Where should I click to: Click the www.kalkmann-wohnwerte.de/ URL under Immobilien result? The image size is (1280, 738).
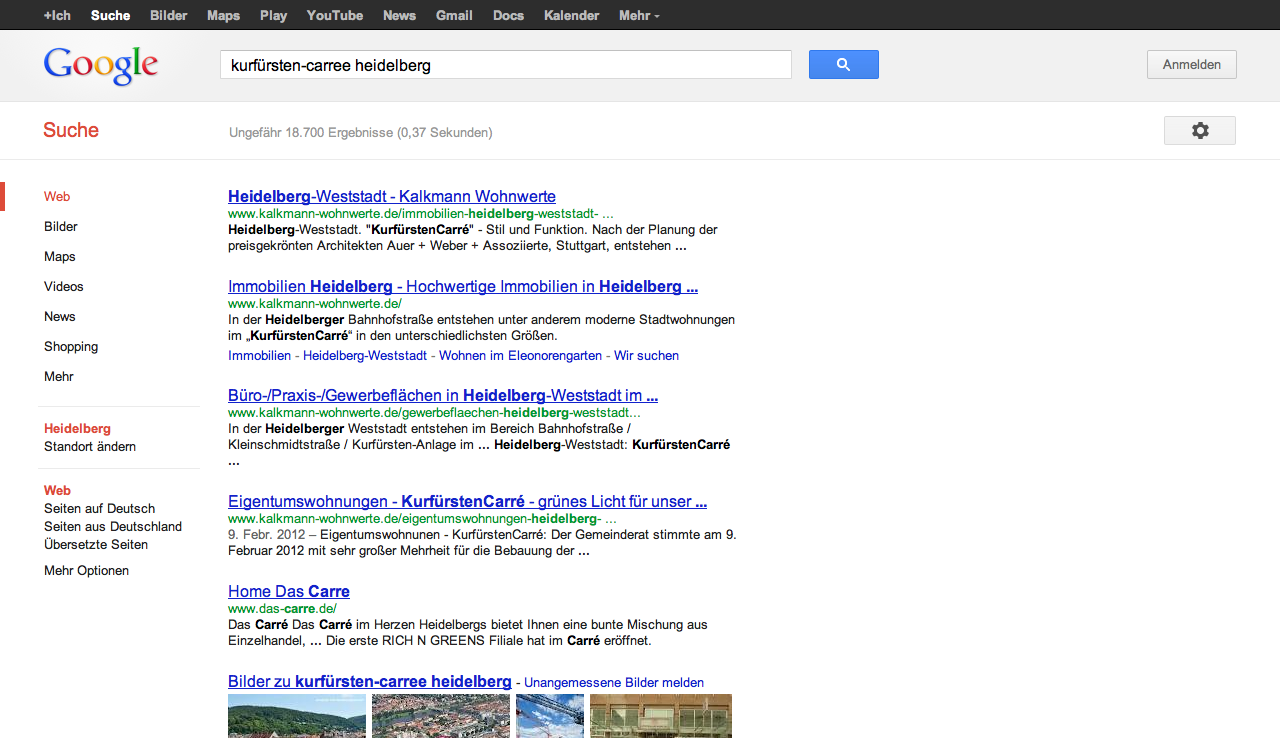[315, 303]
